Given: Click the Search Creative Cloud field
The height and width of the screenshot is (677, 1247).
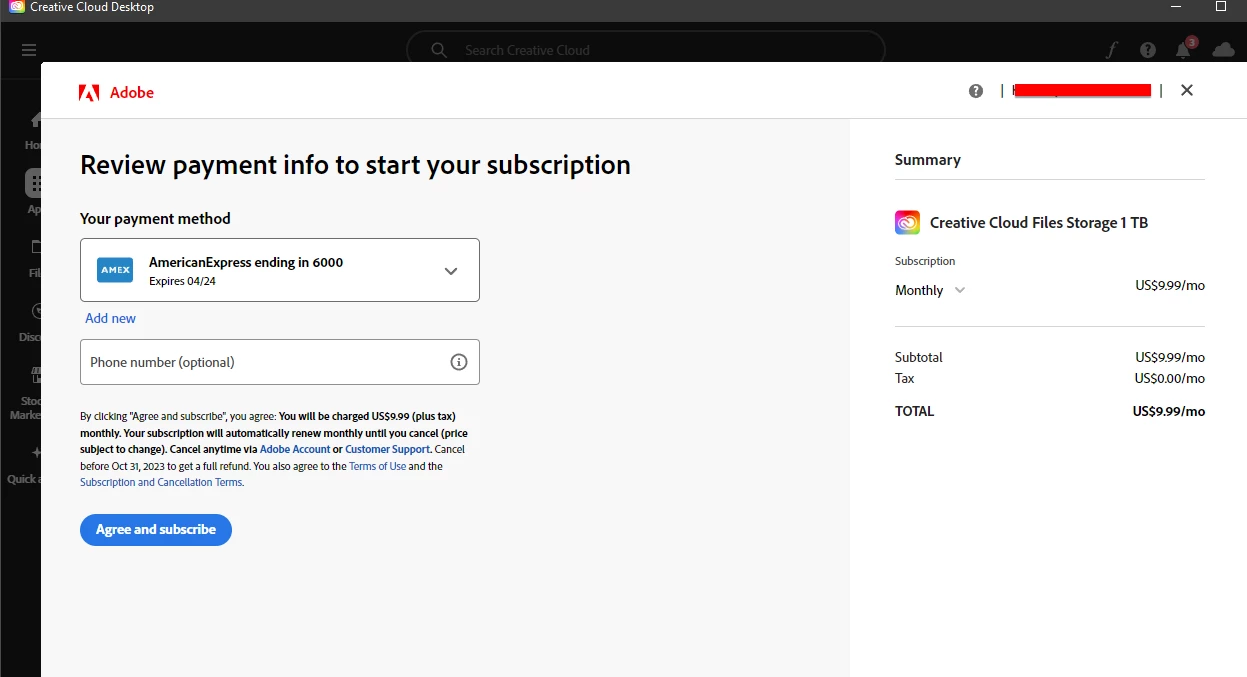Looking at the screenshot, I should coord(645,50).
